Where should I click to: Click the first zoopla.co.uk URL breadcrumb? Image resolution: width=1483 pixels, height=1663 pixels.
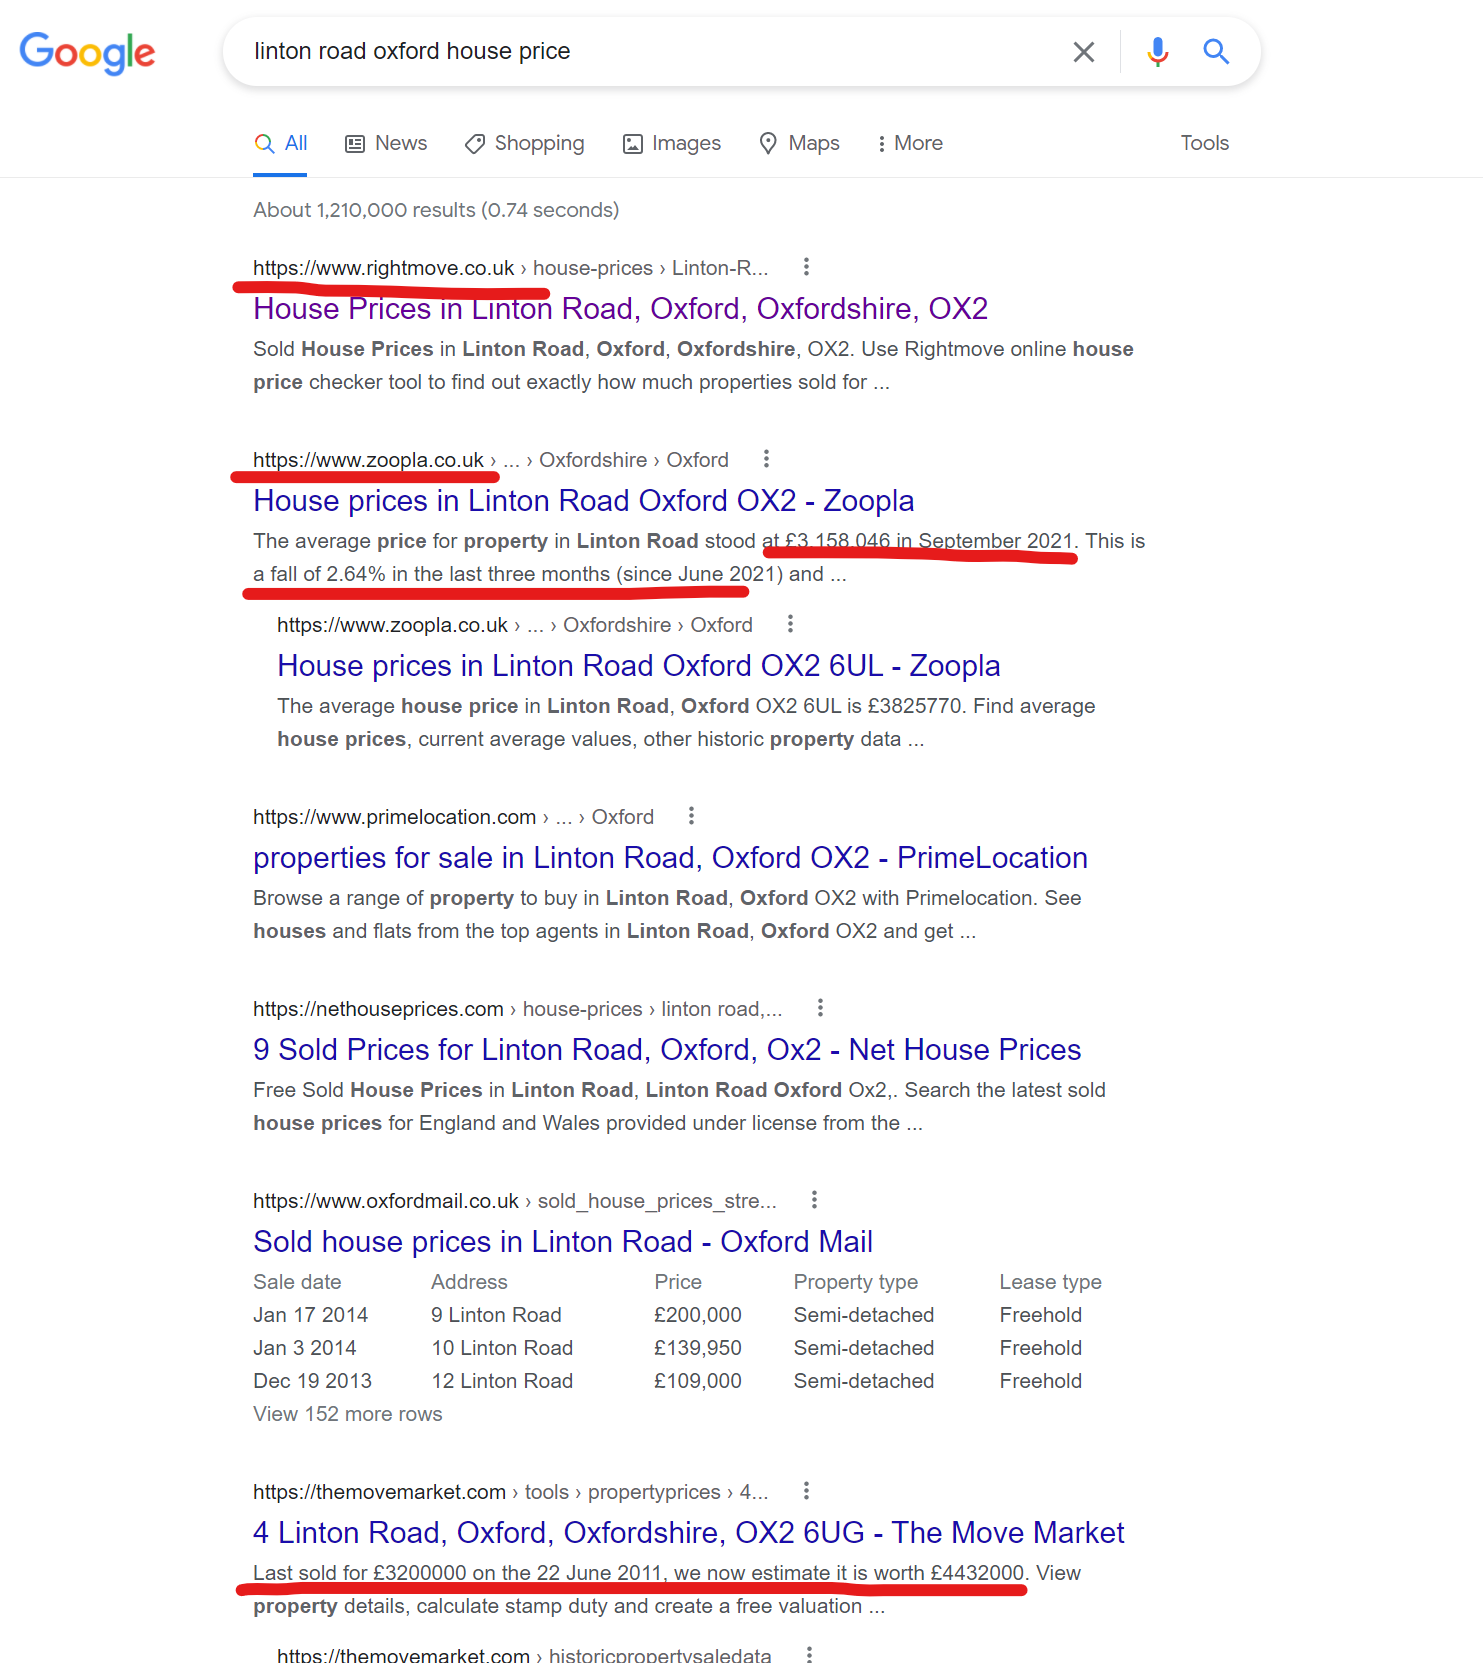[x=490, y=460]
